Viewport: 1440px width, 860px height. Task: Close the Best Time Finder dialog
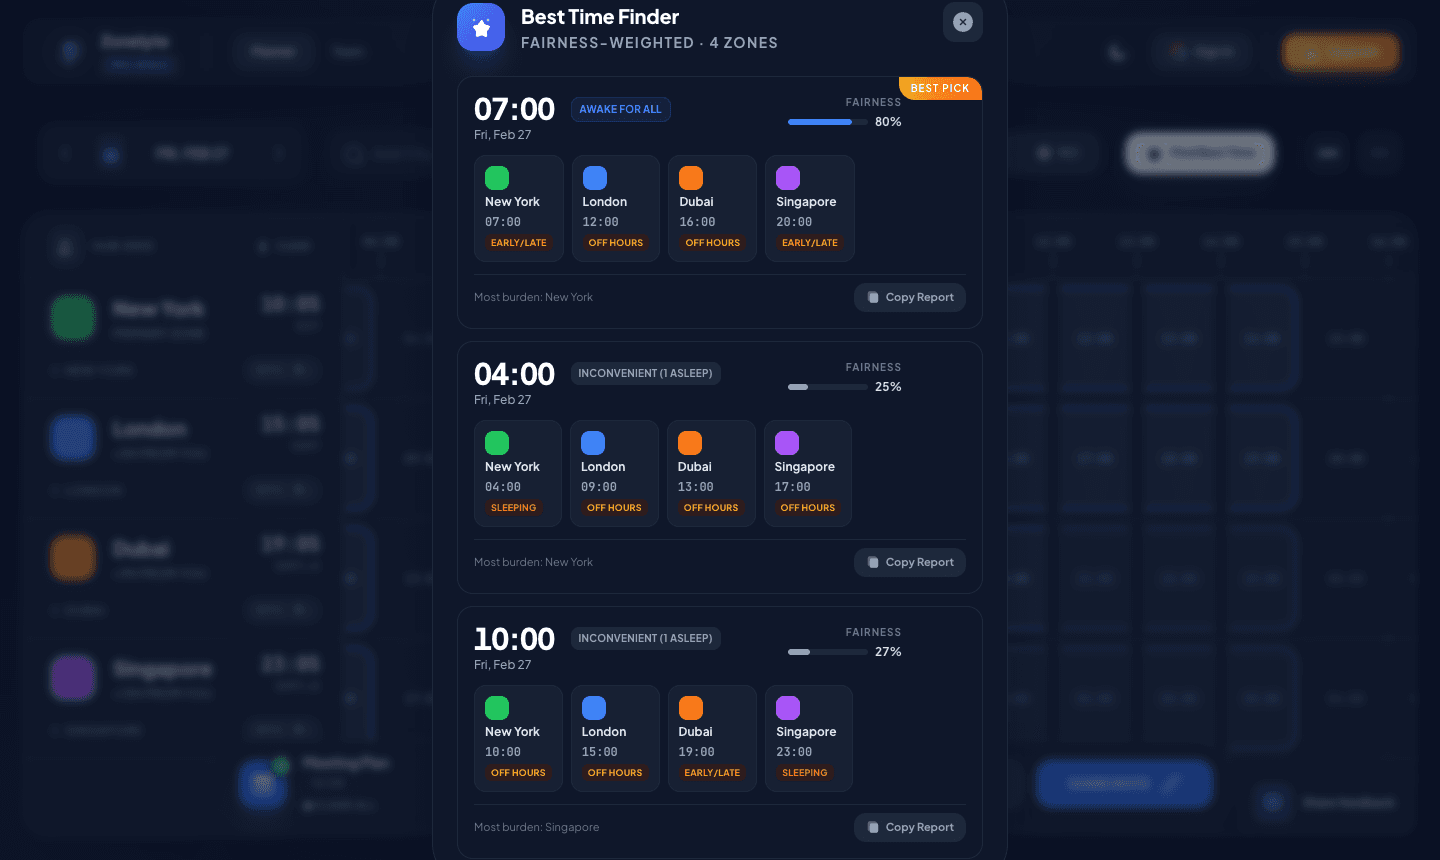pyautogui.click(x=962, y=22)
